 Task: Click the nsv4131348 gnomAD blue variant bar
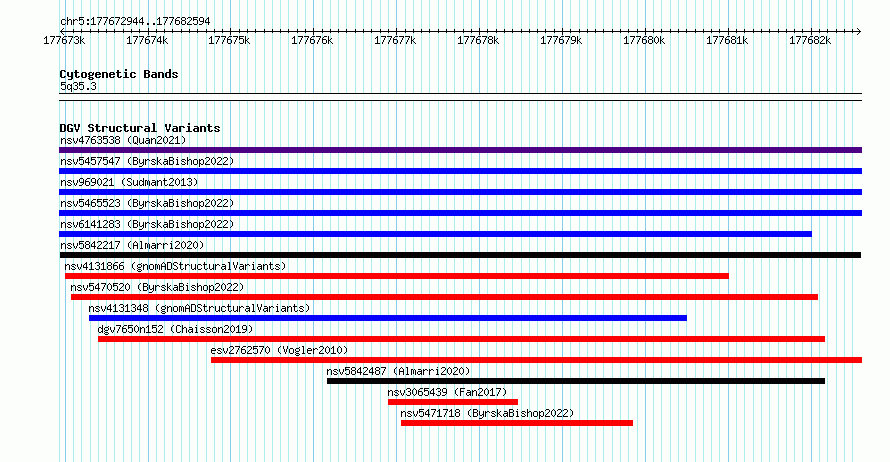click(x=388, y=318)
